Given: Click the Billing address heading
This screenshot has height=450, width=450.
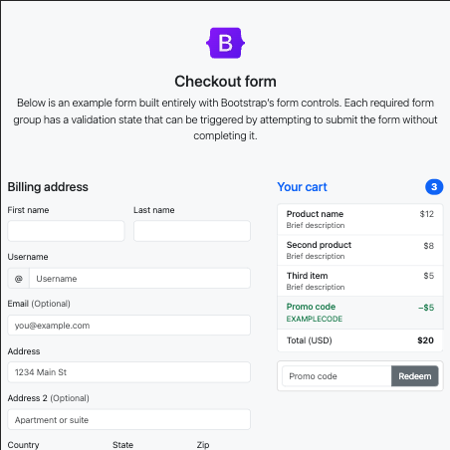Looking at the screenshot, I should pyautogui.click(x=48, y=187).
